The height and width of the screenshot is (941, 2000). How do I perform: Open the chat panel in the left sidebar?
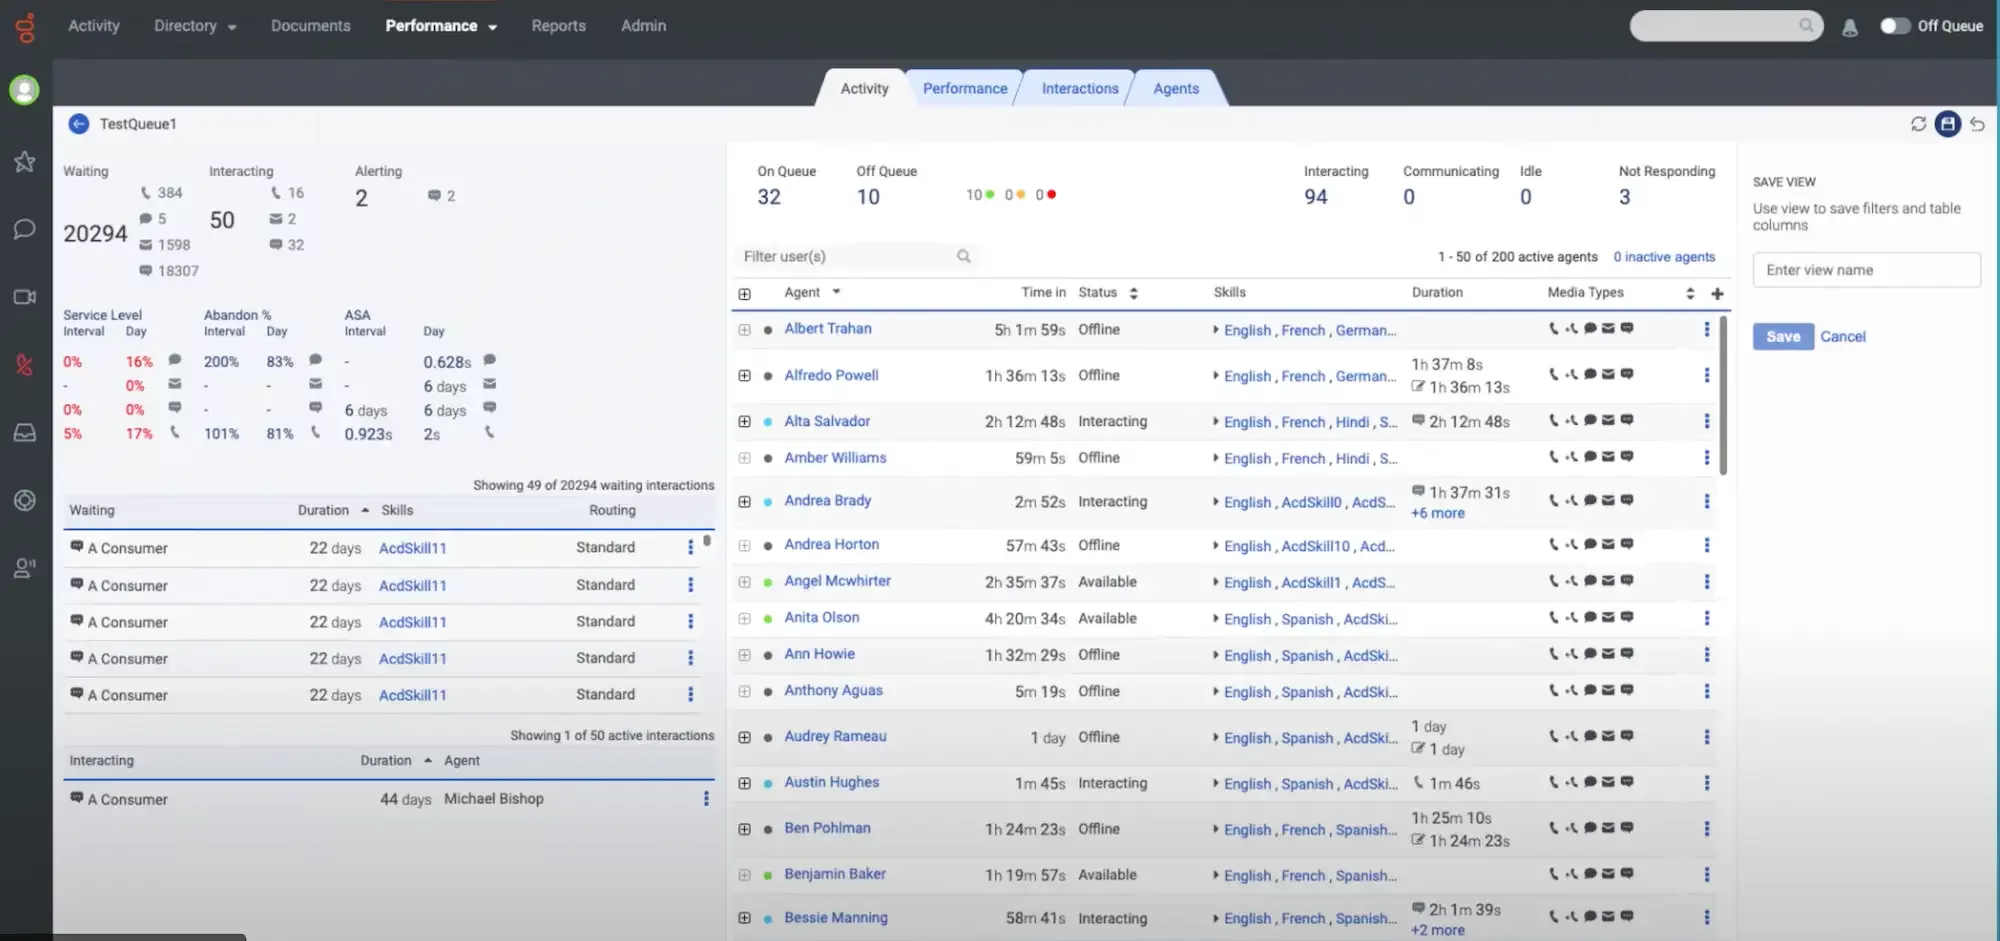pyautogui.click(x=24, y=229)
